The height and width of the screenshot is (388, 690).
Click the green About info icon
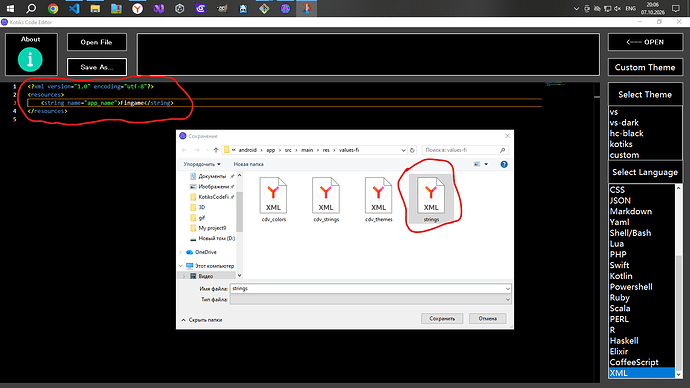[30, 59]
